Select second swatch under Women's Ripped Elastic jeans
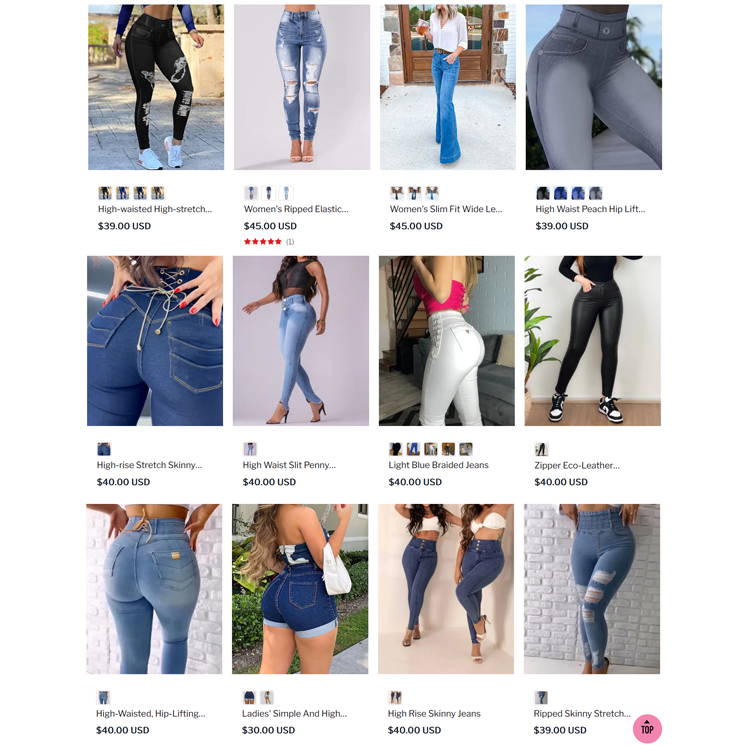The image size is (748, 748). coord(269,193)
